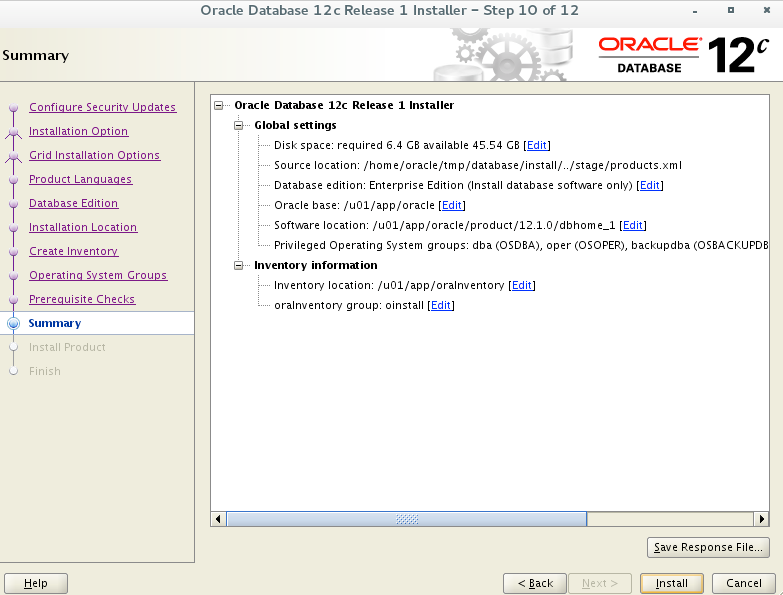
Task: Select the Inventory location /u01/app/oraInventory text
Action: (389, 285)
